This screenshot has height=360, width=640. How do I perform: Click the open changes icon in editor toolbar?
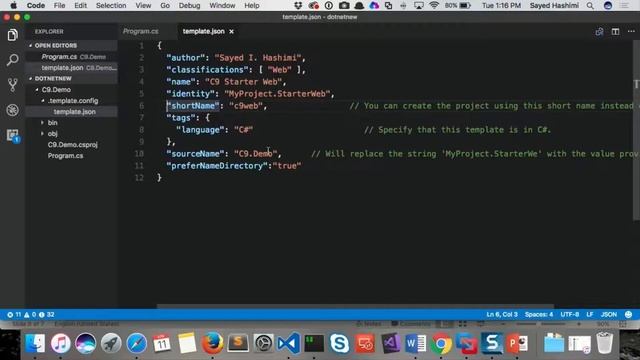click(x=599, y=31)
